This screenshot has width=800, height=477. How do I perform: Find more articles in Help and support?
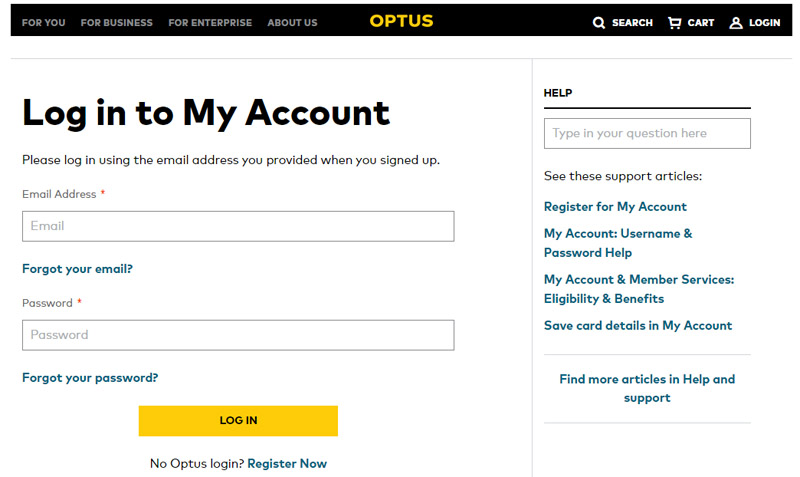tap(647, 388)
